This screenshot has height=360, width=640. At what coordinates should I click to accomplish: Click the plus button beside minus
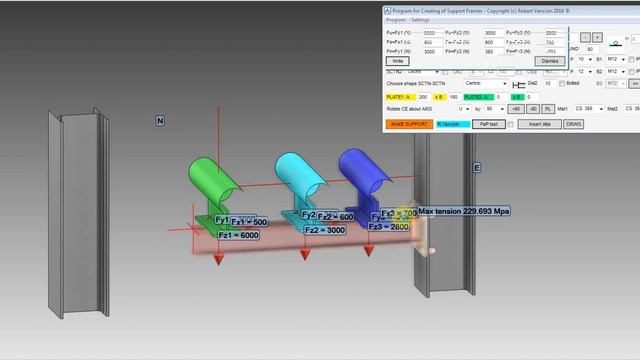(x=597, y=38)
